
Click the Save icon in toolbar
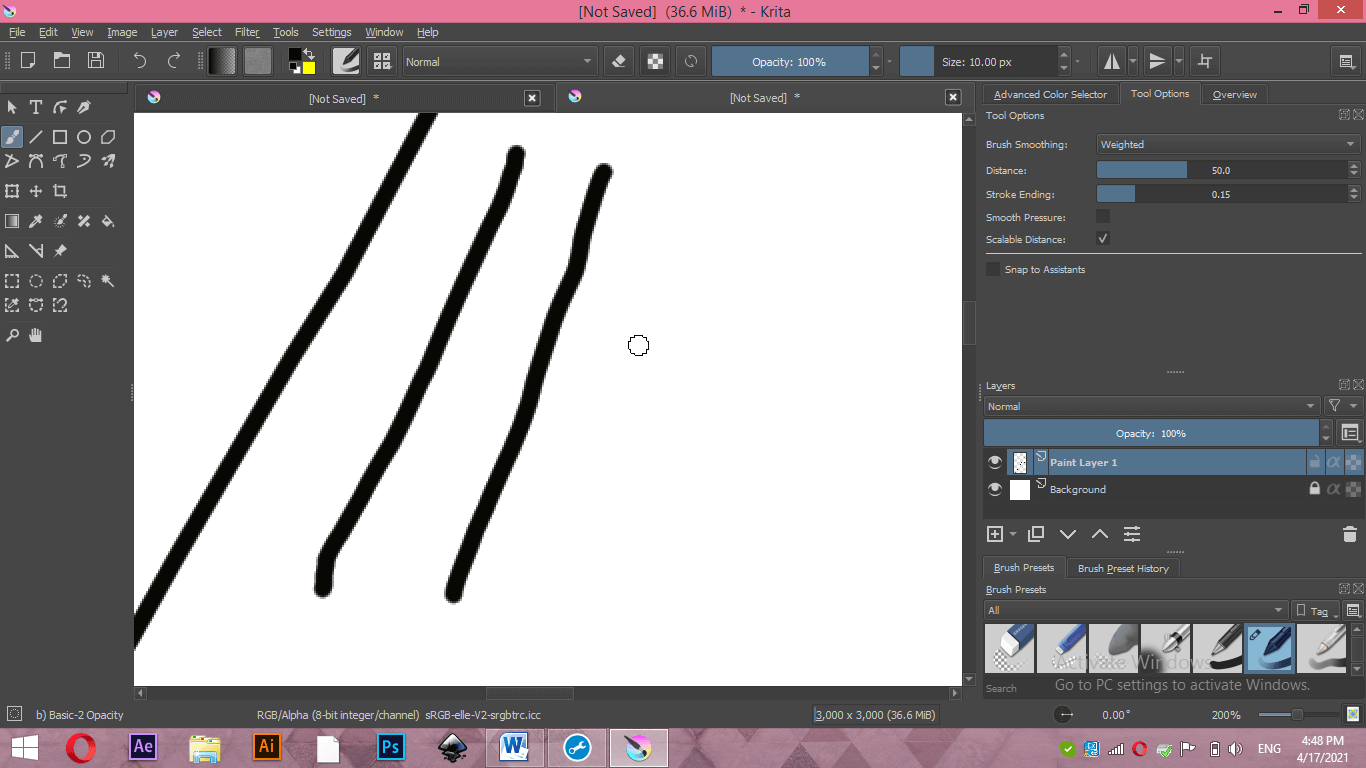[x=96, y=61]
